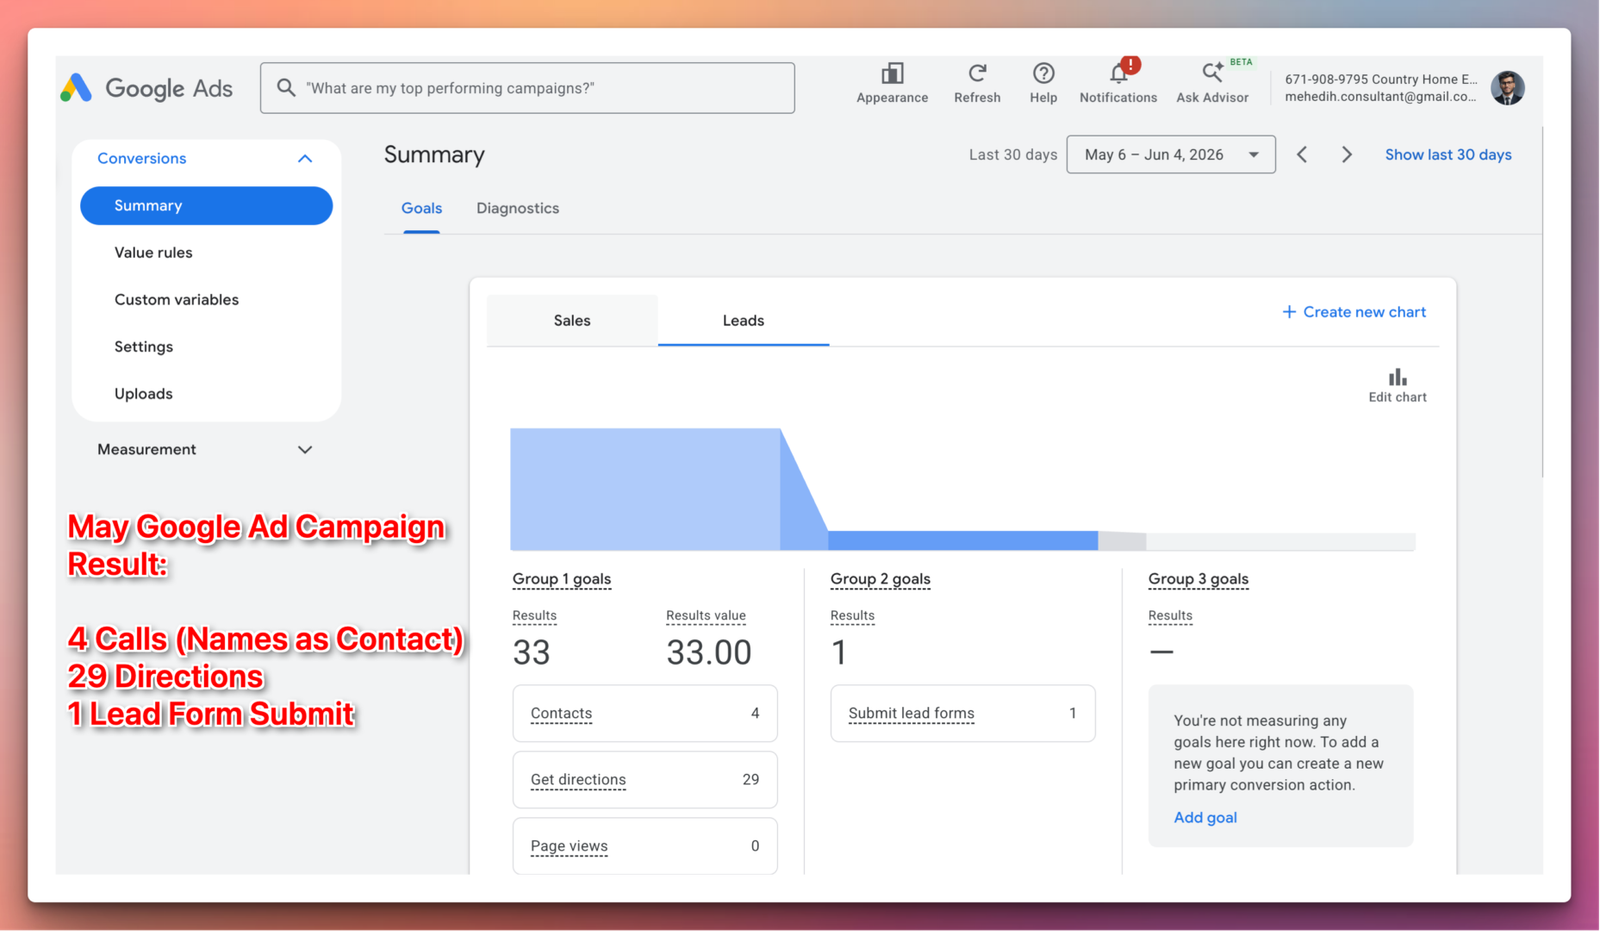Viewport: 1600px width, 931px height.
Task: Click the search magnifier icon
Action: click(x=286, y=88)
